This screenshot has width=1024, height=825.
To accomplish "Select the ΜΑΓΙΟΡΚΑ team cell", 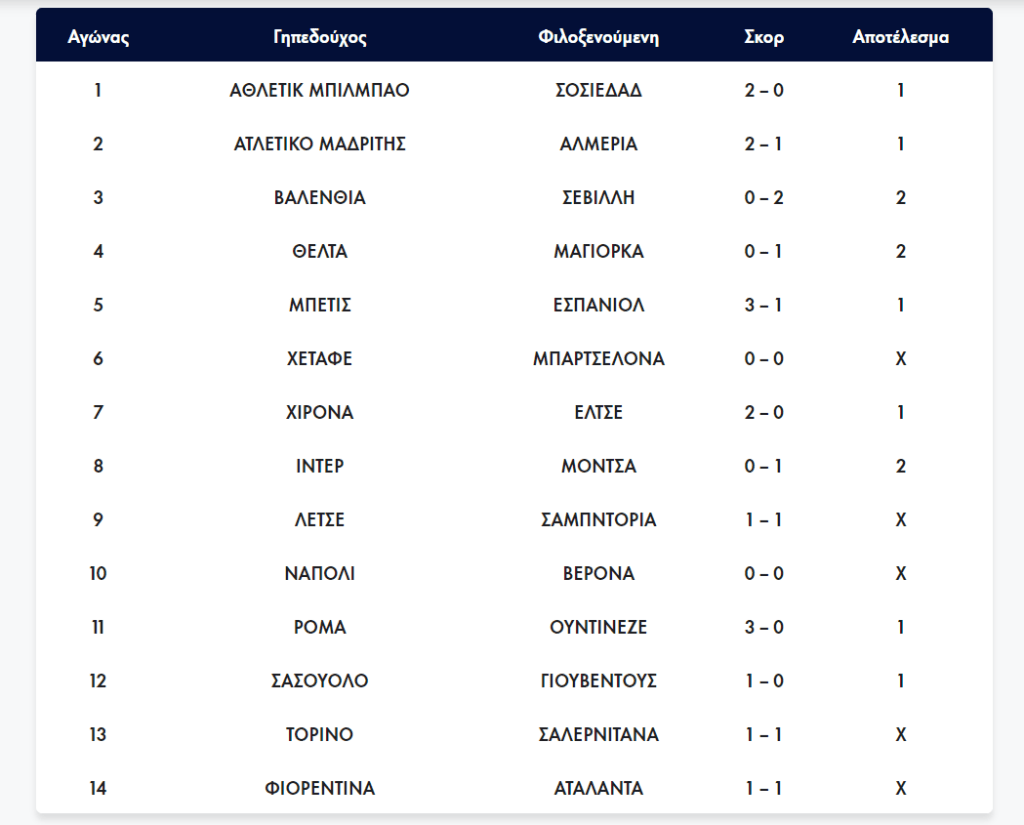I will (x=598, y=252).
